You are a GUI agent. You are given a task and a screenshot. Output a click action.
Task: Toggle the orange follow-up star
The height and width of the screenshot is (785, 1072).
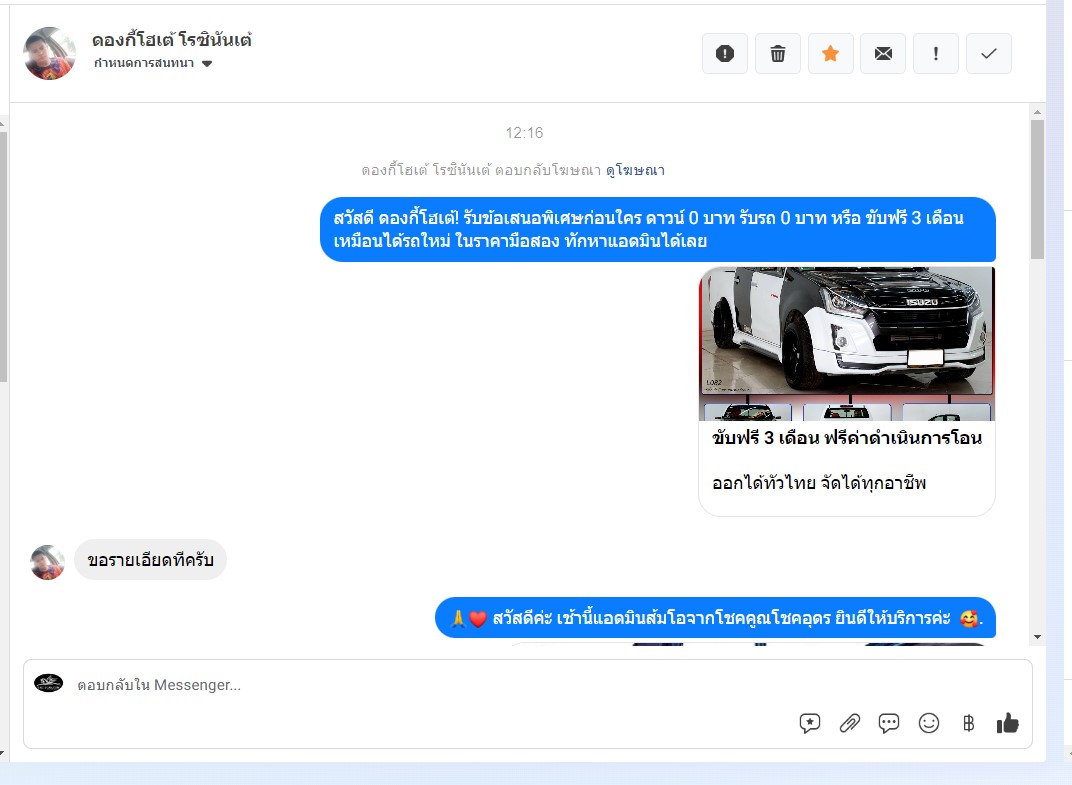coord(831,53)
